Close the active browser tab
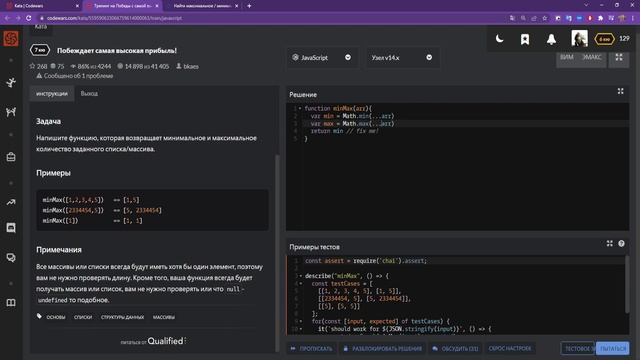This screenshot has height=360, width=640. [157, 6]
